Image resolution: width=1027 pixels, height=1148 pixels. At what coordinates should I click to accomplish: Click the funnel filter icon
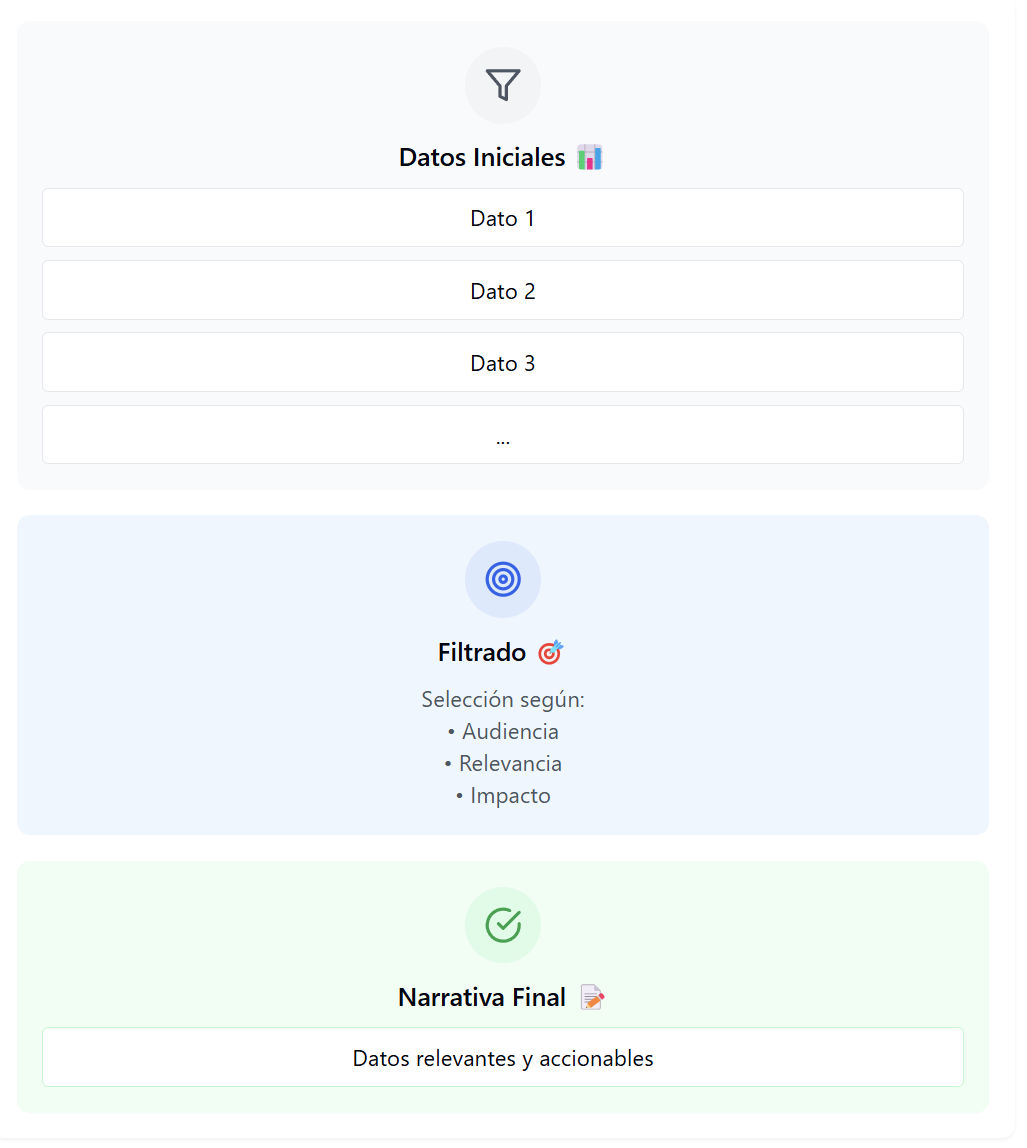[x=503, y=85]
